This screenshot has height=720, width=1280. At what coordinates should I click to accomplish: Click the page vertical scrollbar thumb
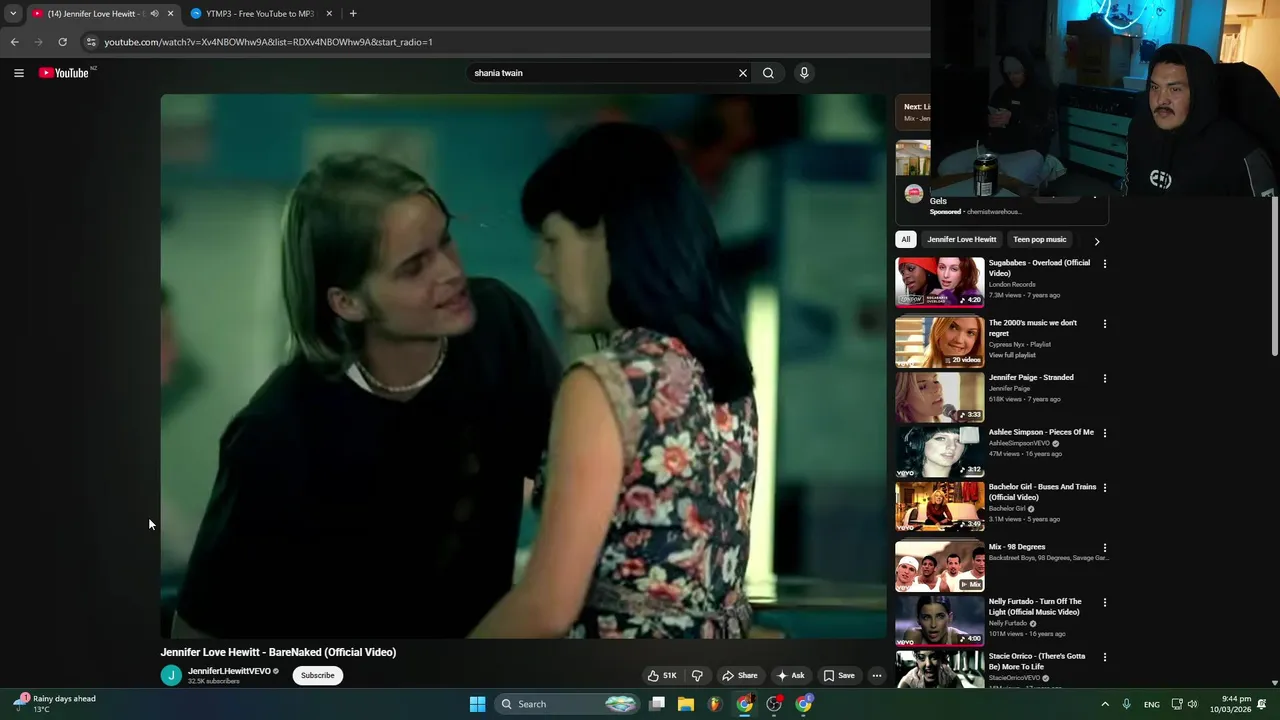pos(1275,276)
